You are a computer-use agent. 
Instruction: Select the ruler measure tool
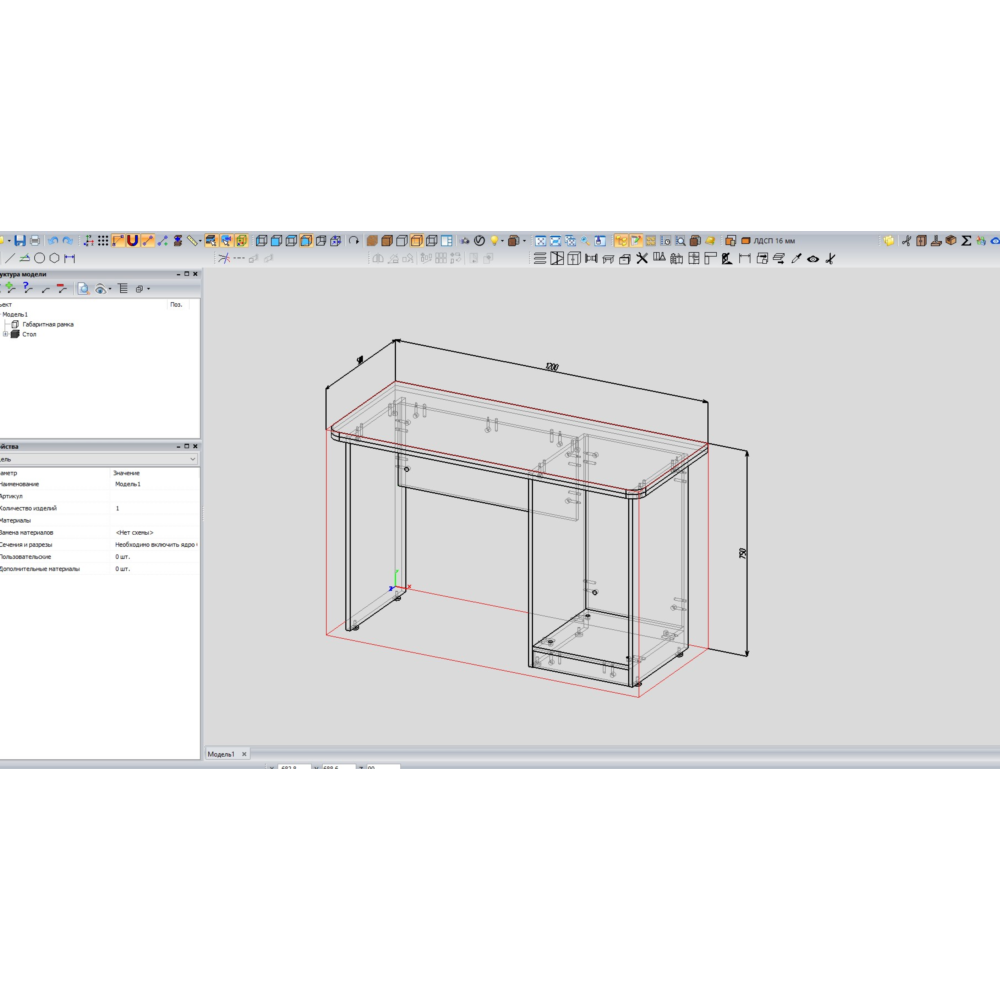pyautogui.click(x=193, y=241)
